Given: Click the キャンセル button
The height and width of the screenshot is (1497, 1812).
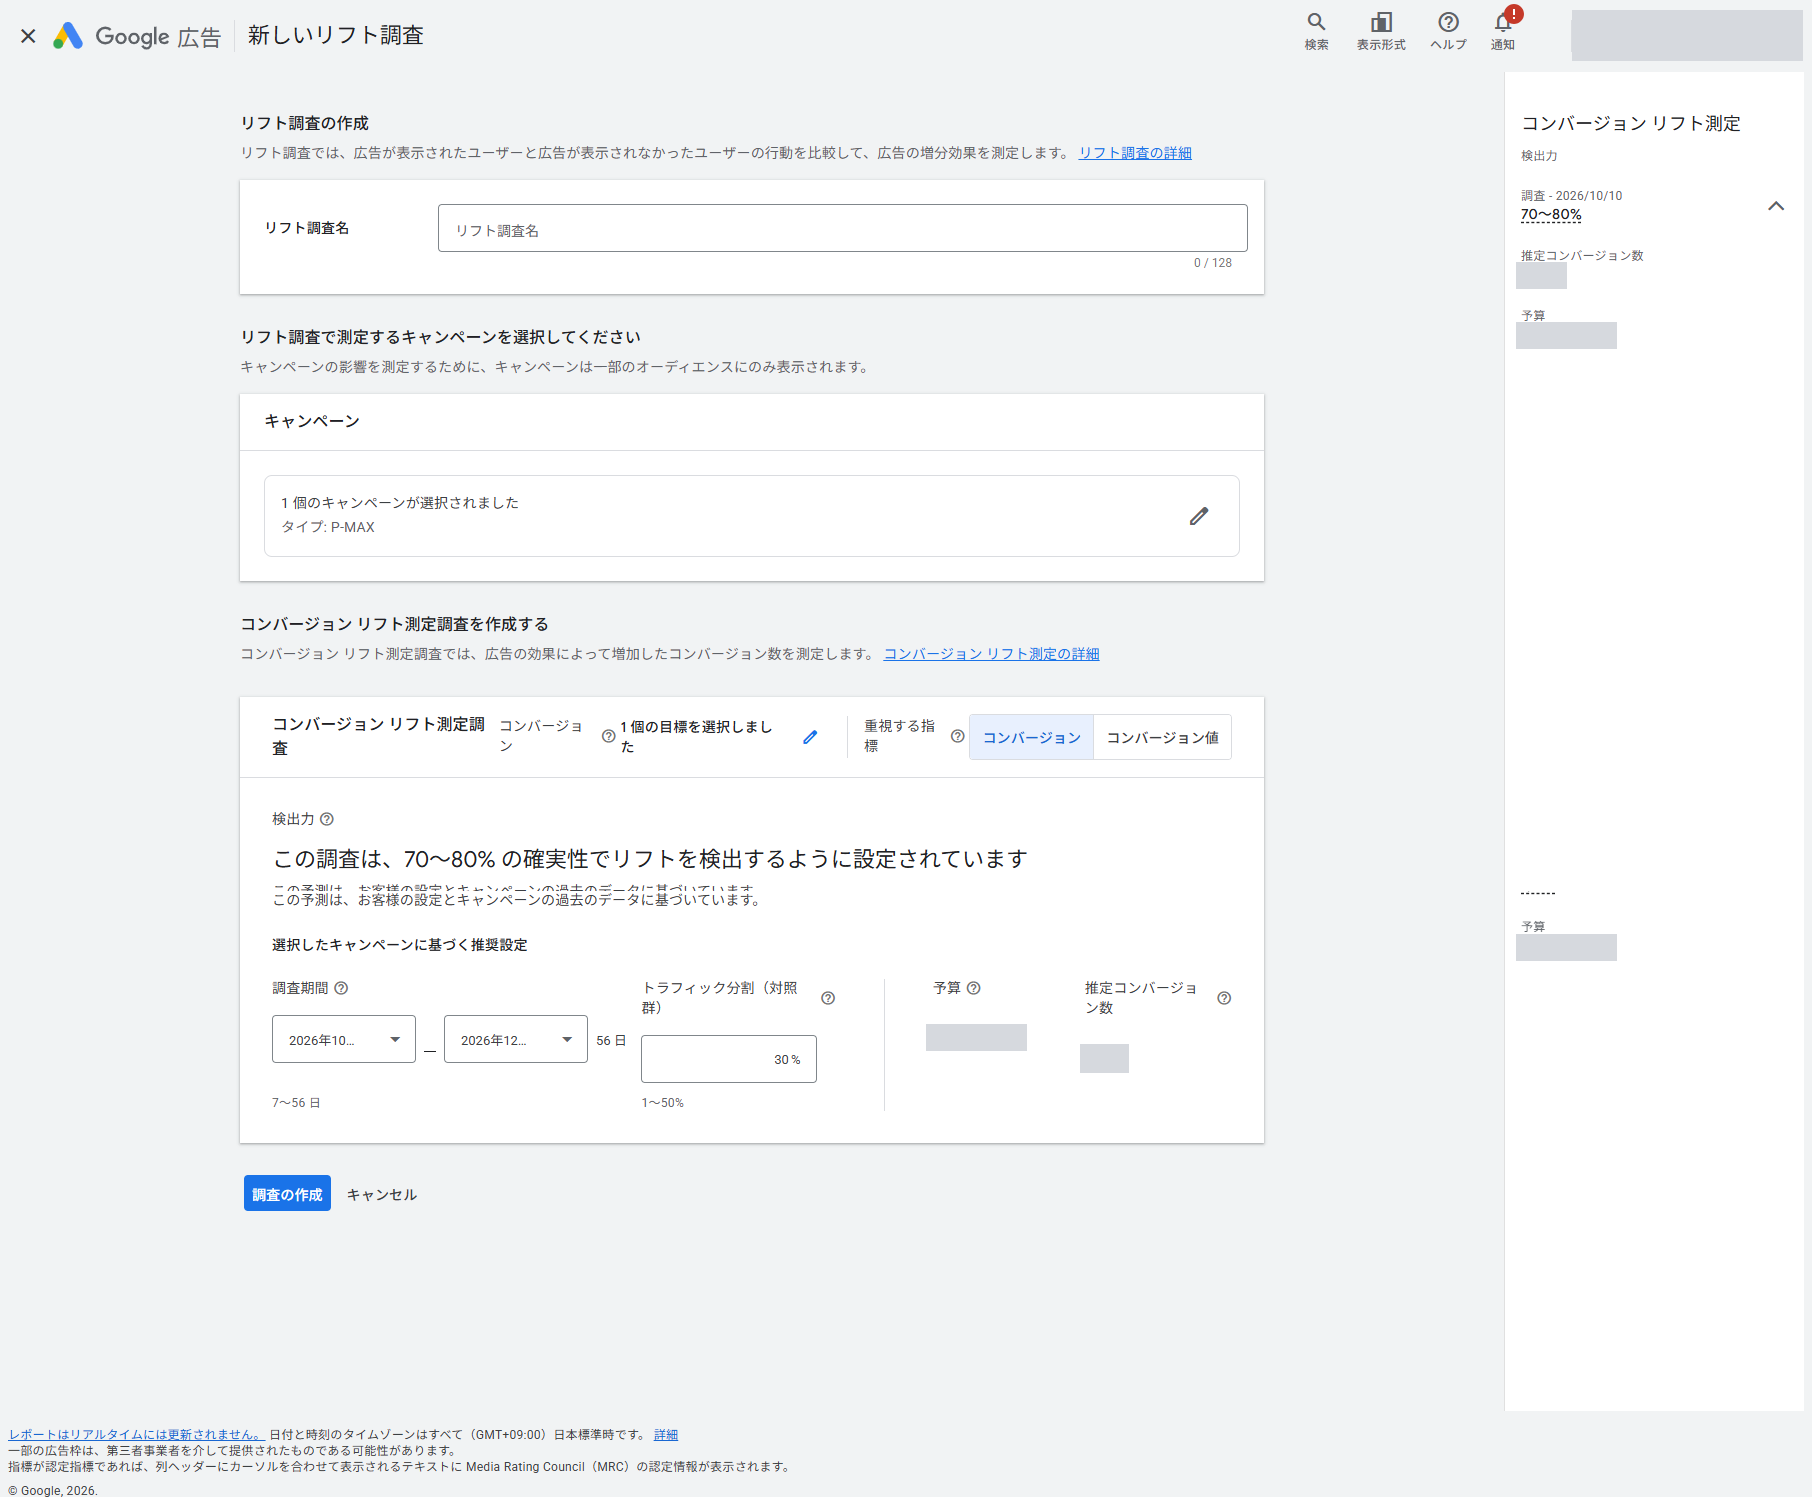Looking at the screenshot, I should tap(382, 1194).
